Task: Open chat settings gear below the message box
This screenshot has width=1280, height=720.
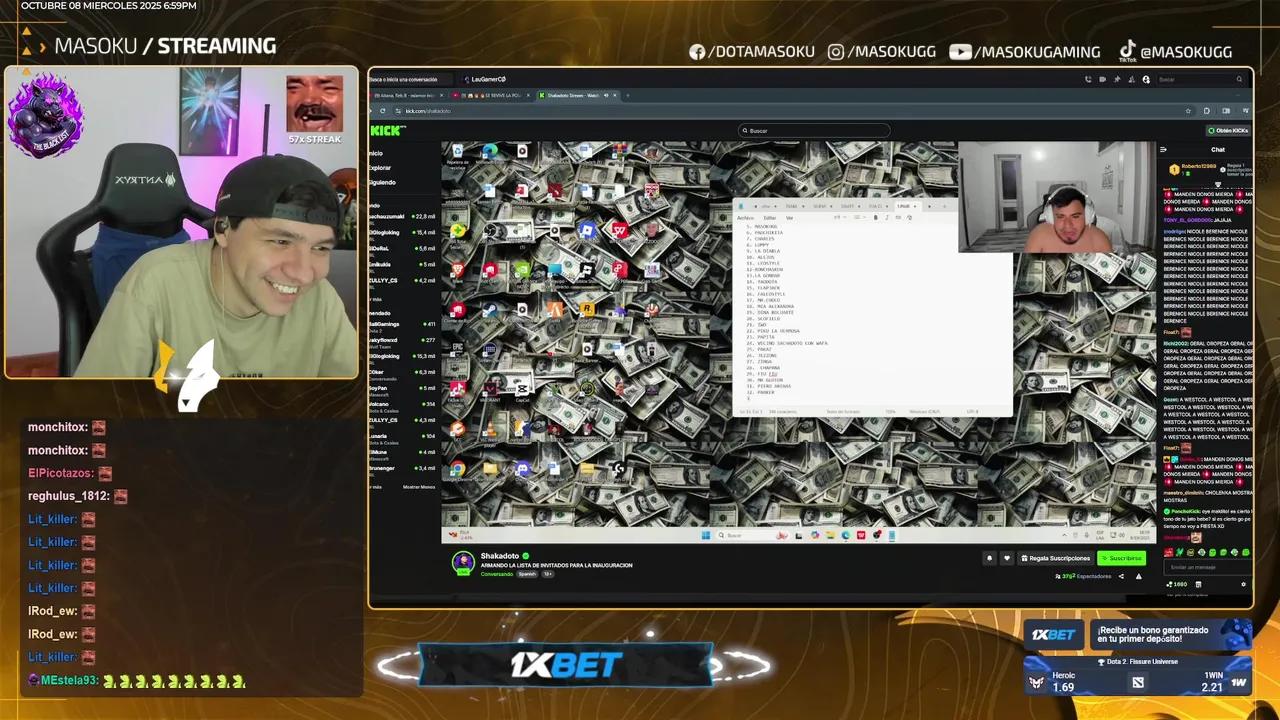Action: coord(1244,584)
